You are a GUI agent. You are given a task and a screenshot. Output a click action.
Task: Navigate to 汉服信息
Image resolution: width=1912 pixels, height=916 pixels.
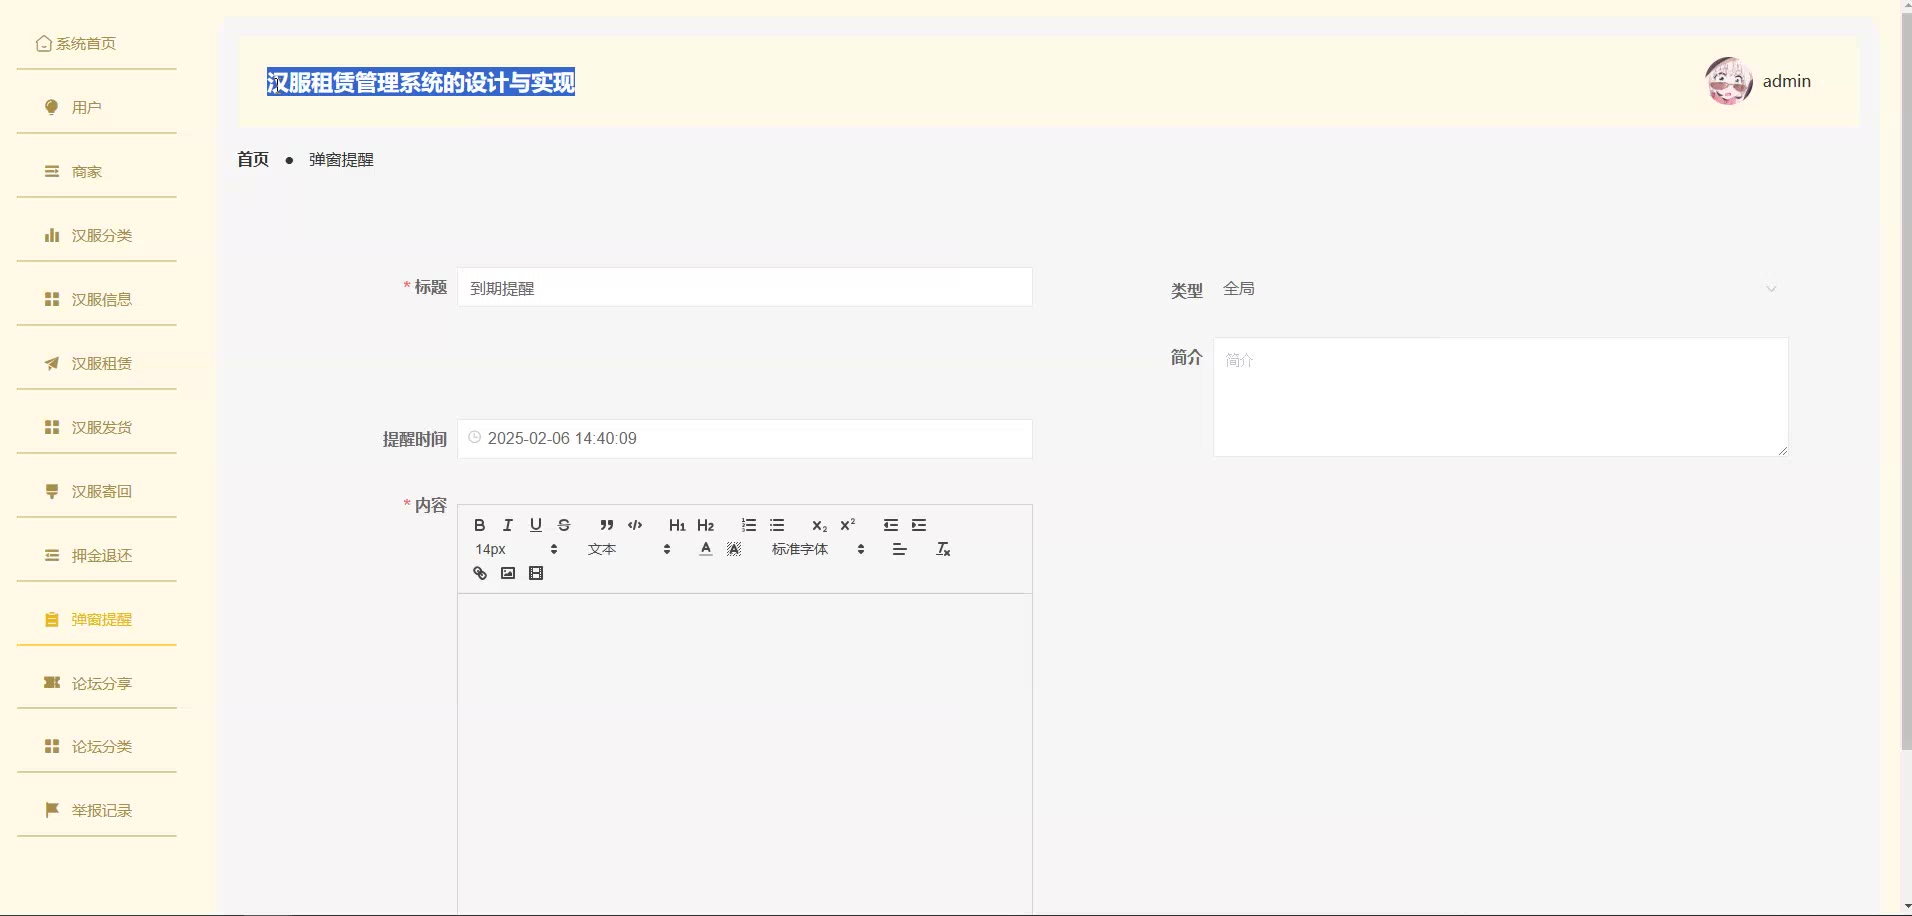[x=96, y=299]
